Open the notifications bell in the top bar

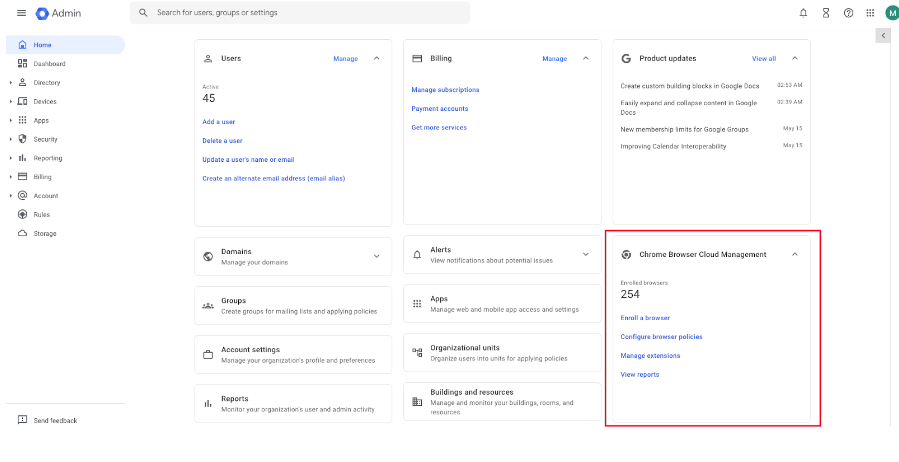(x=803, y=13)
